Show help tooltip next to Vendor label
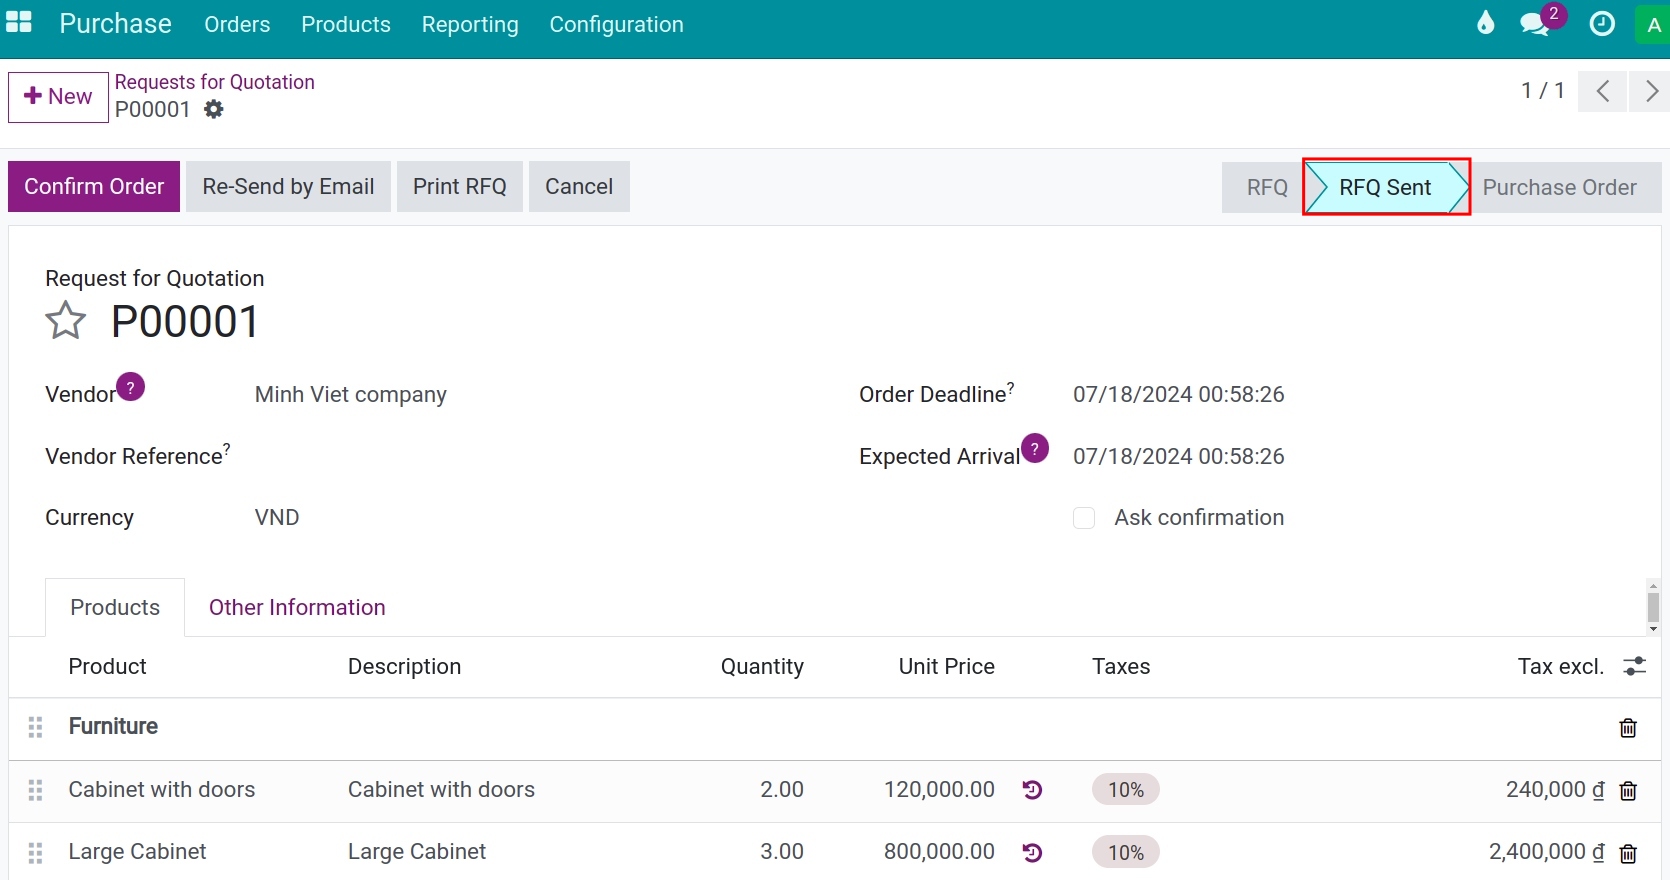 (x=131, y=386)
